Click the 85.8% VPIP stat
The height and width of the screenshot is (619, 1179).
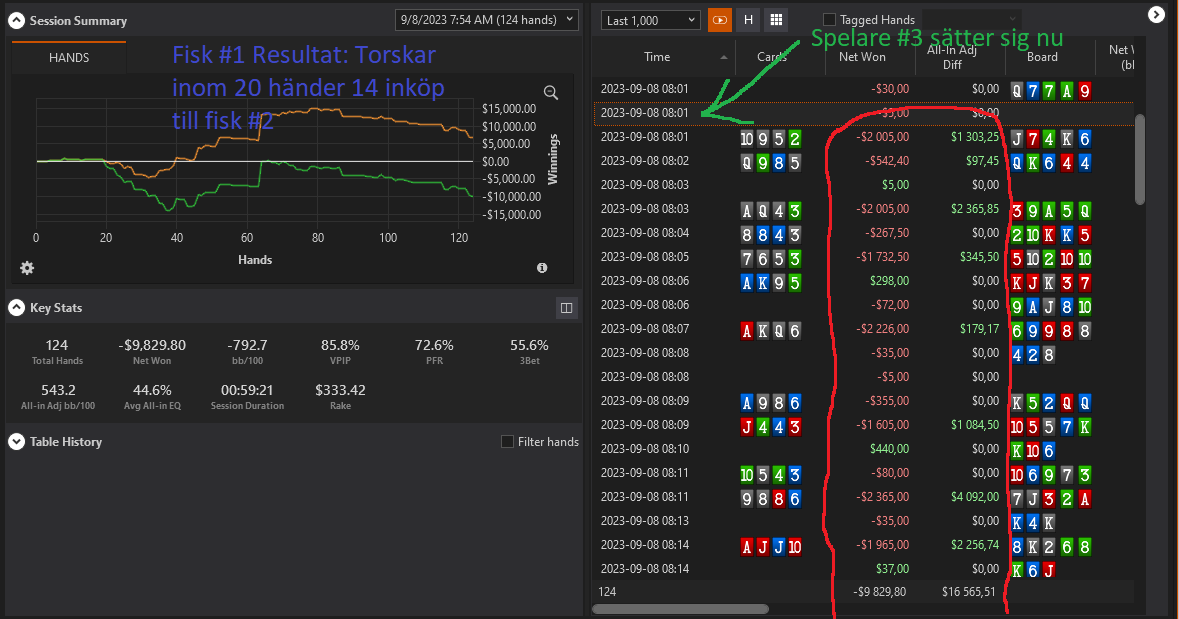[x=340, y=351]
